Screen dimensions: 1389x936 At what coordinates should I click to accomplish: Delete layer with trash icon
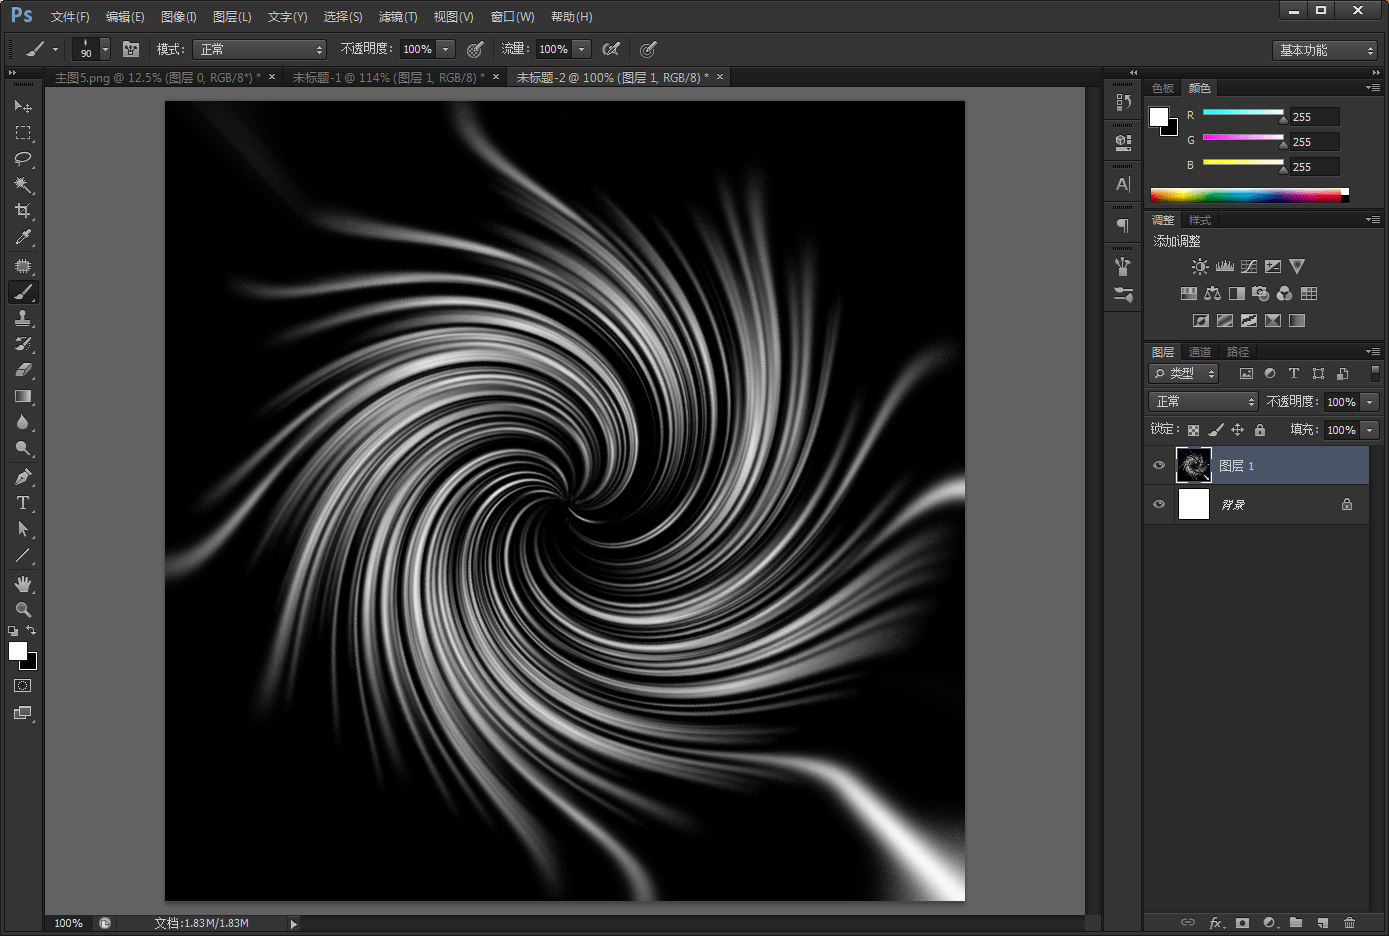[x=1349, y=923]
